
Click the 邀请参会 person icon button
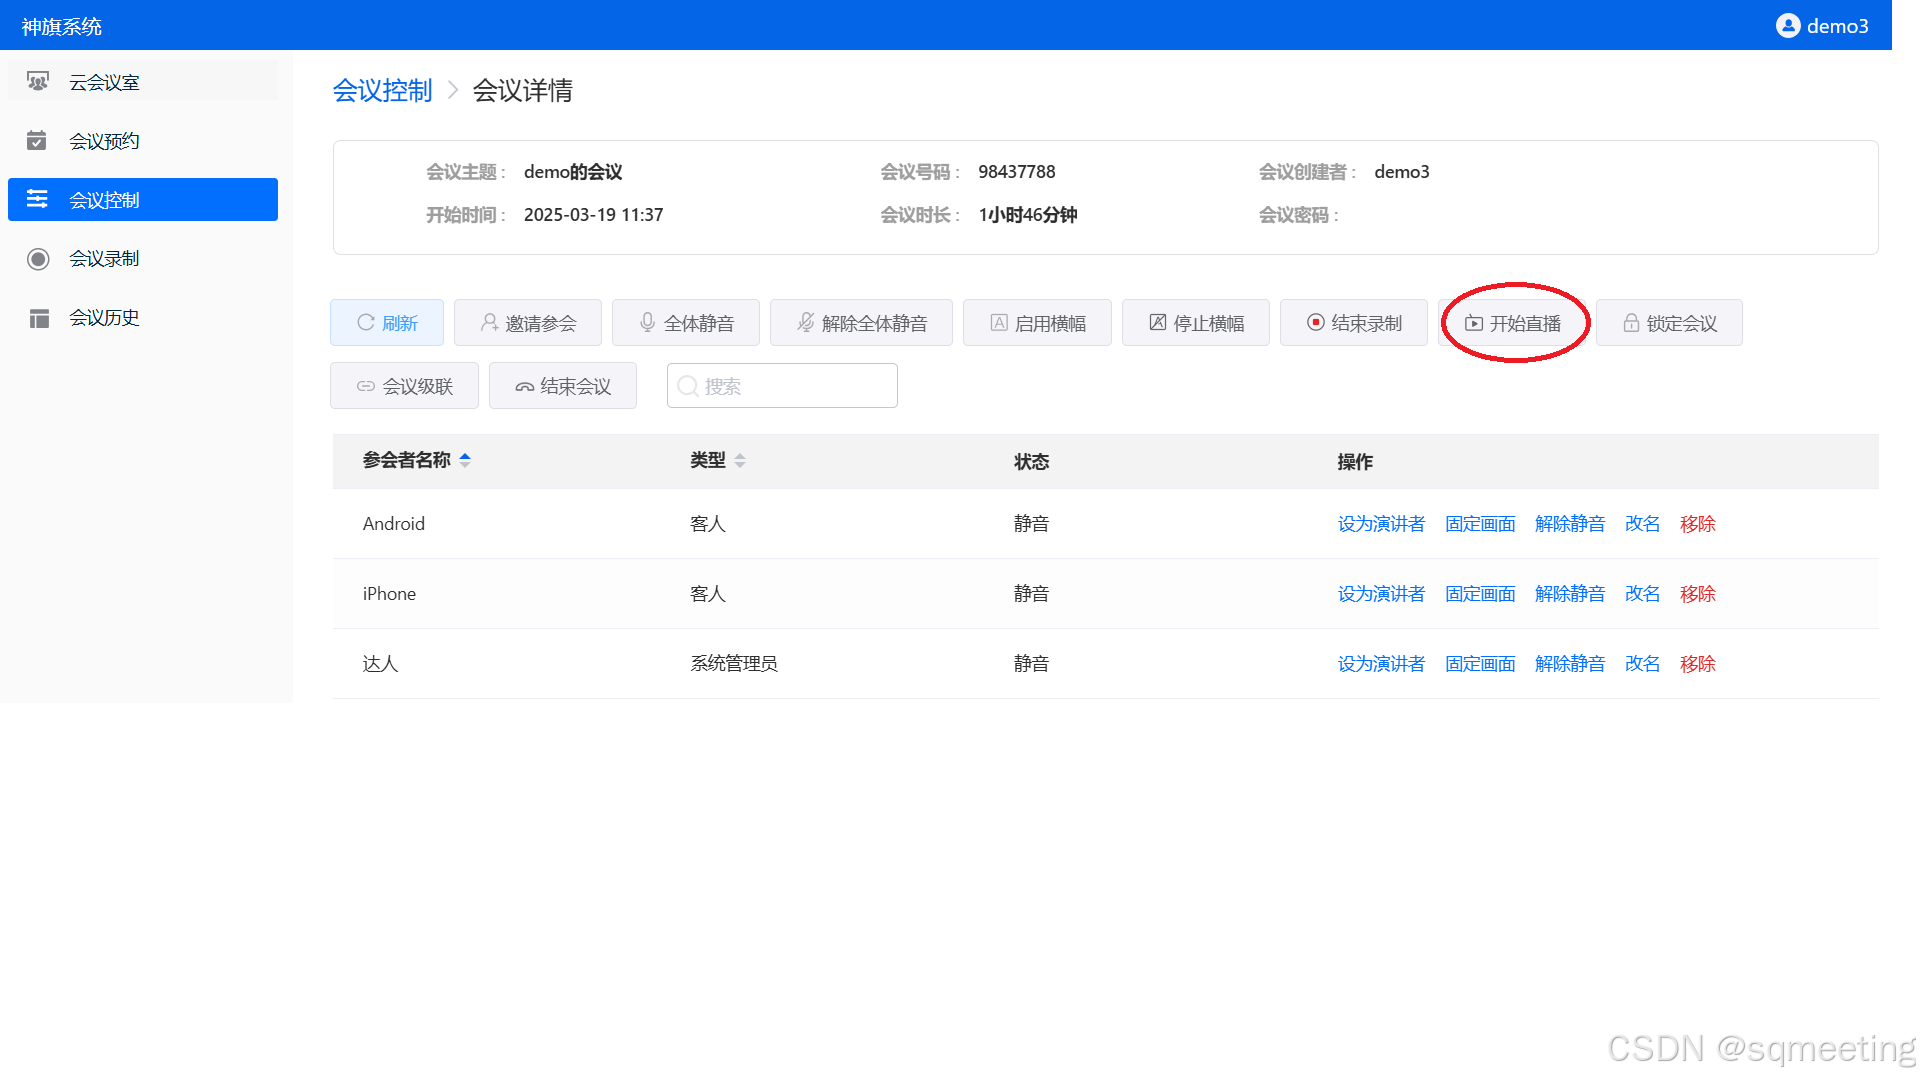pos(489,323)
